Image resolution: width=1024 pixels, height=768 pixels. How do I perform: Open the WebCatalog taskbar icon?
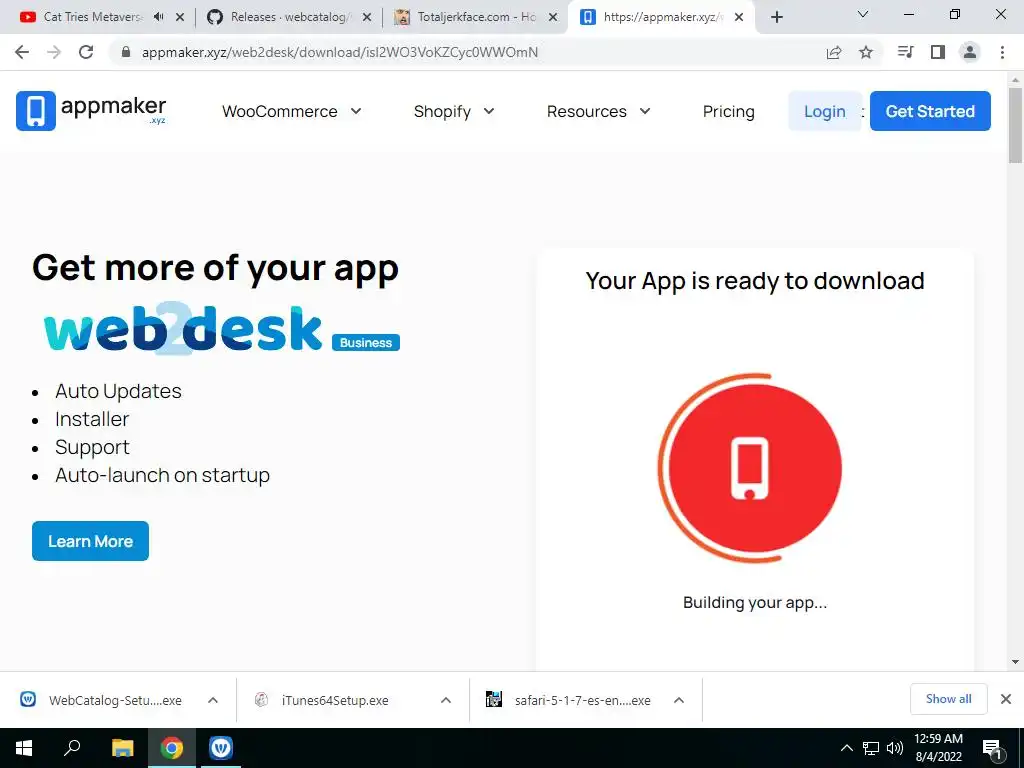[x=221, y=748]
